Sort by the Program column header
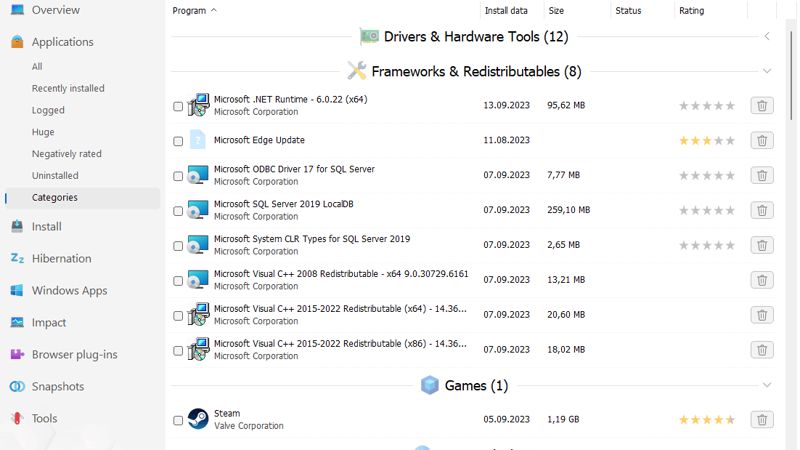Image resolution: width=800 pixels, height=450 pixels. (189, 11)
